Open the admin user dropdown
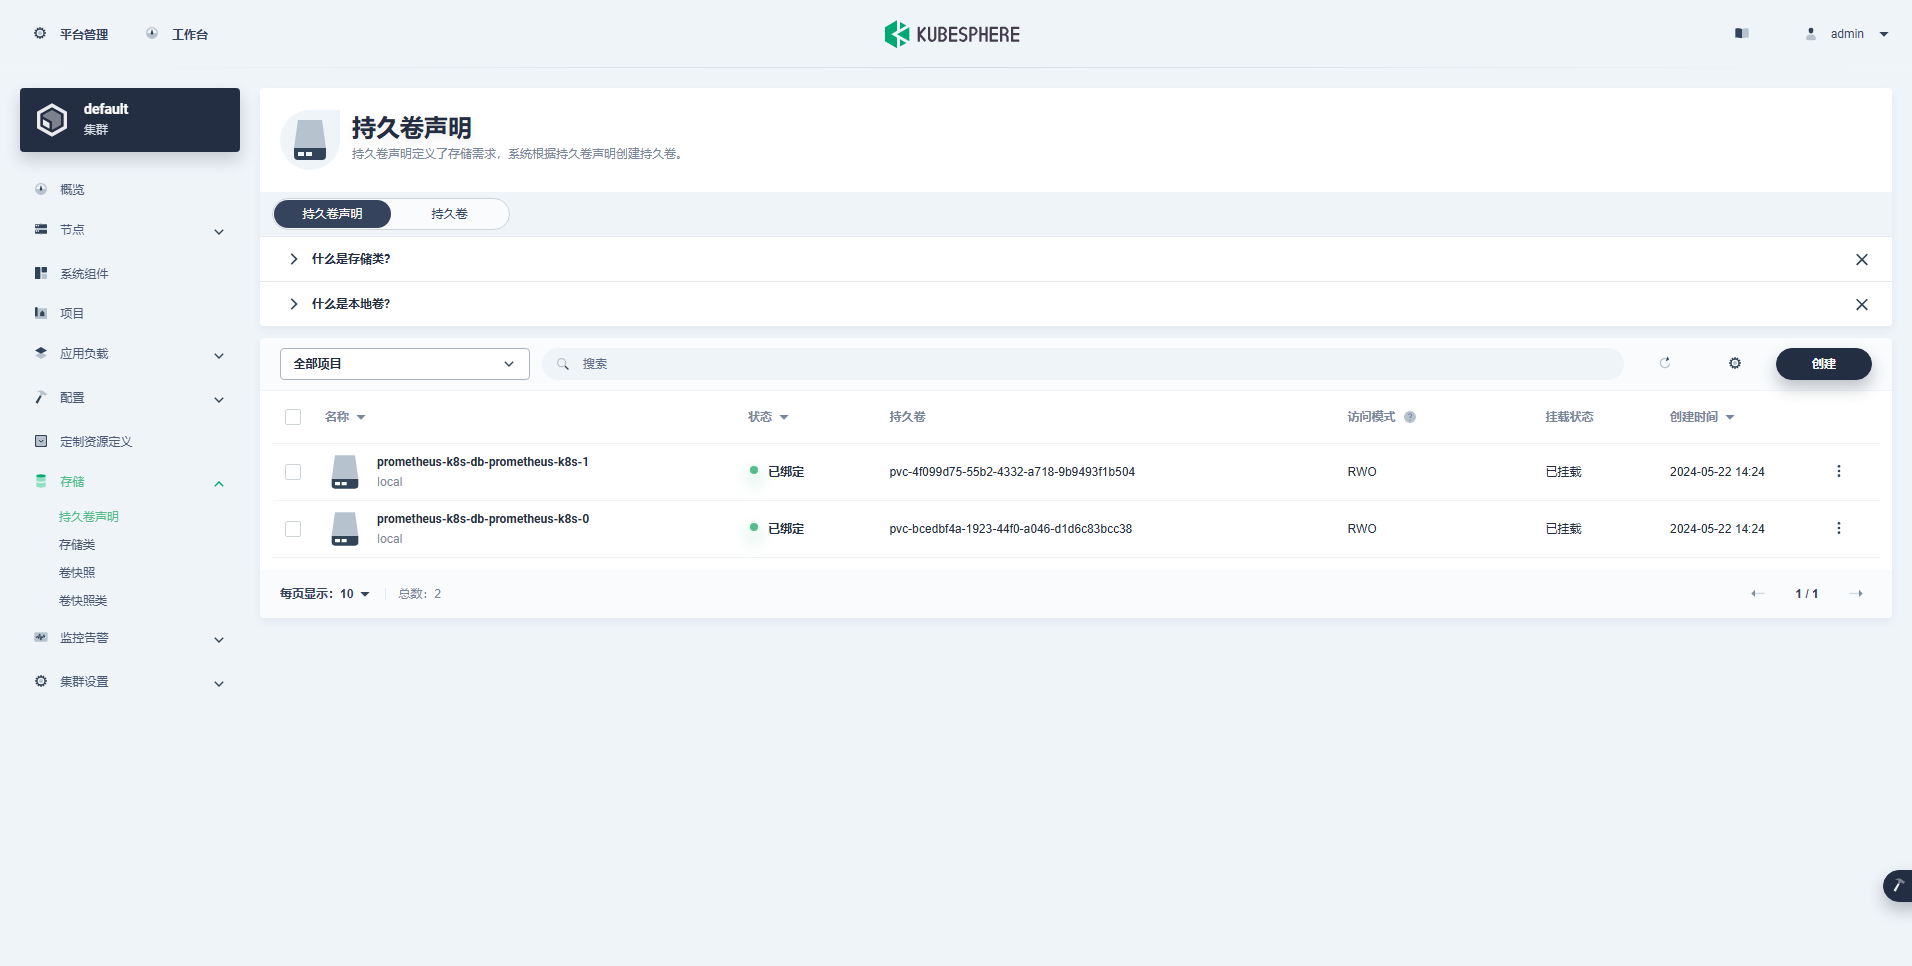1912x966 pixels. click(x=1847, y=34)
